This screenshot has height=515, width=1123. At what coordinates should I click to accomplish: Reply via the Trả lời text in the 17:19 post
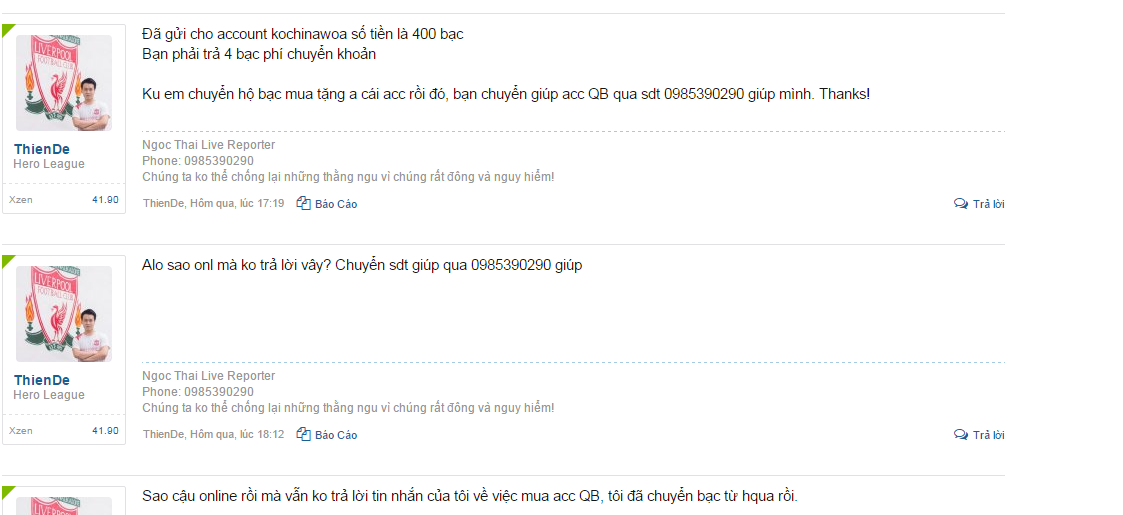point(988,204)
